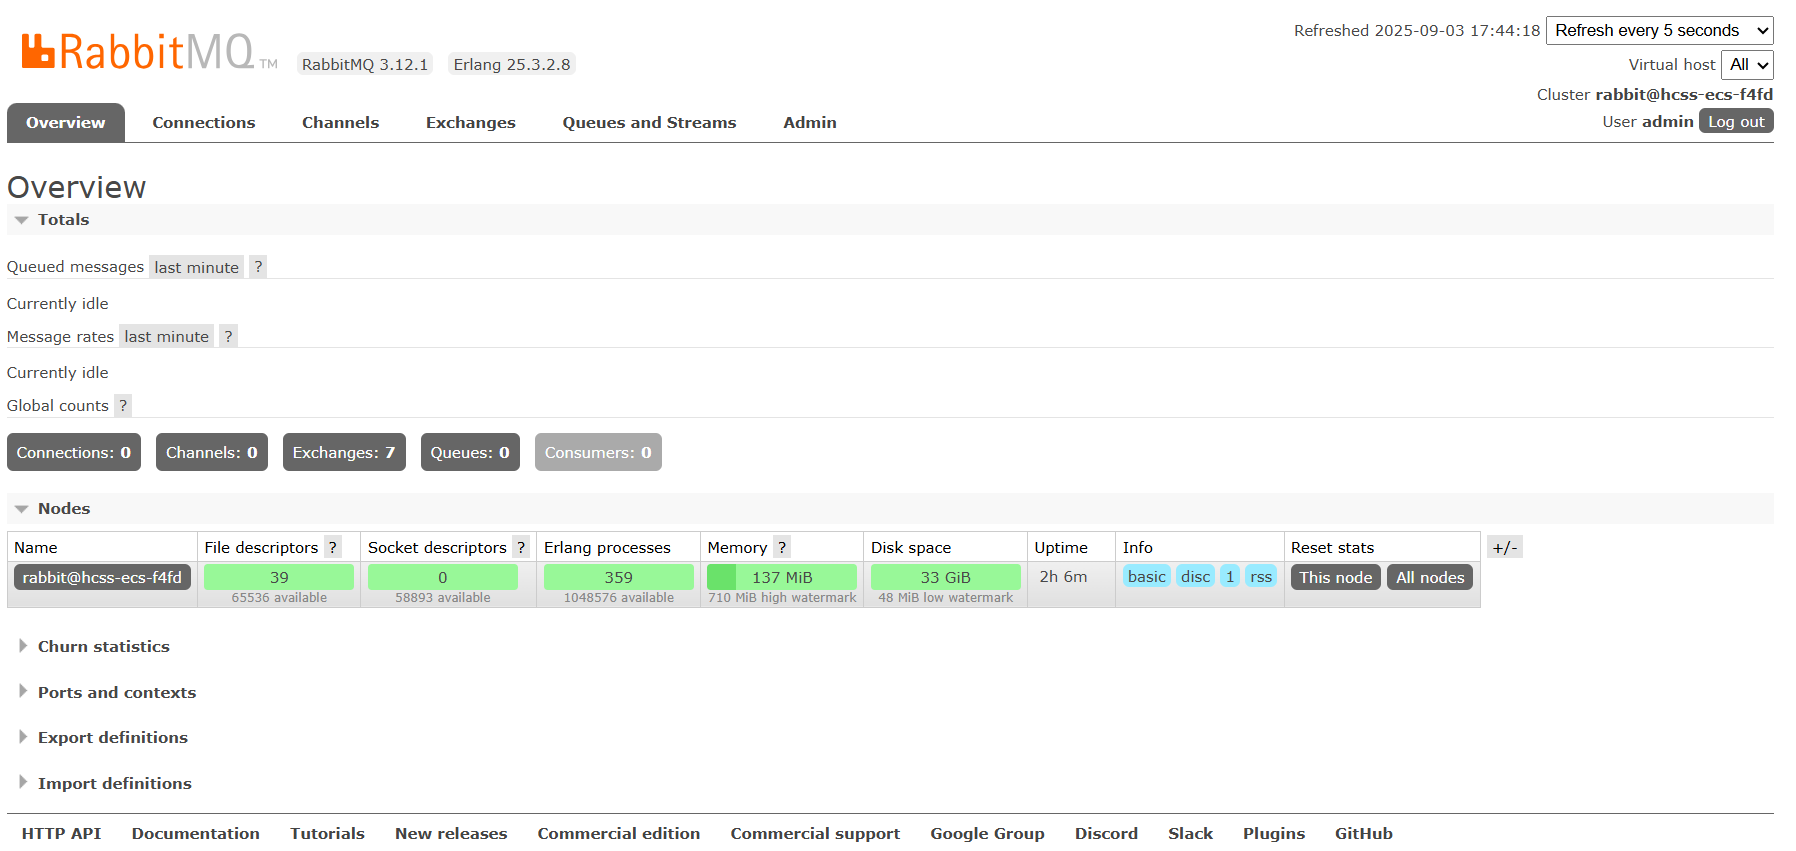
Task: Open HTTP API footer link
Action: coord(62,833)
